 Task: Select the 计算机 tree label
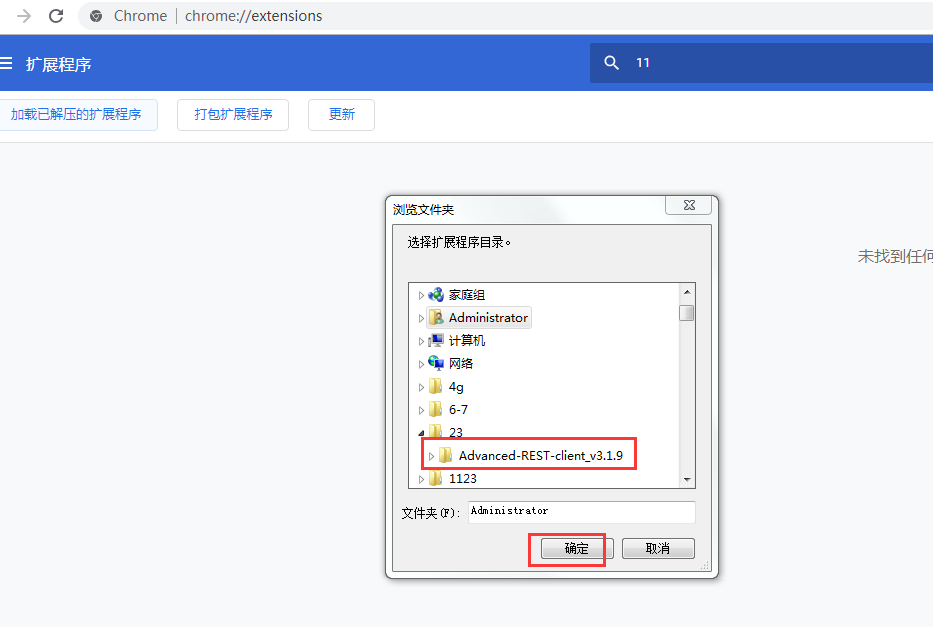467,341
